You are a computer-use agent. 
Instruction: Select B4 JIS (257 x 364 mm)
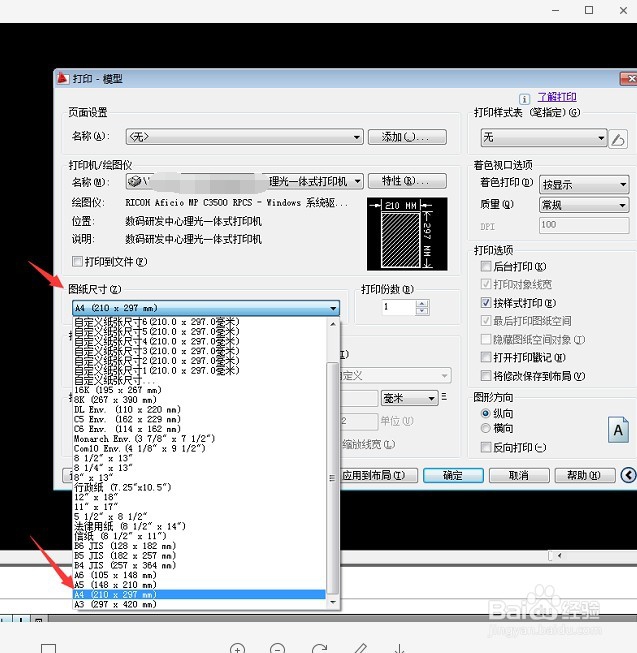[x=199, y=565]
